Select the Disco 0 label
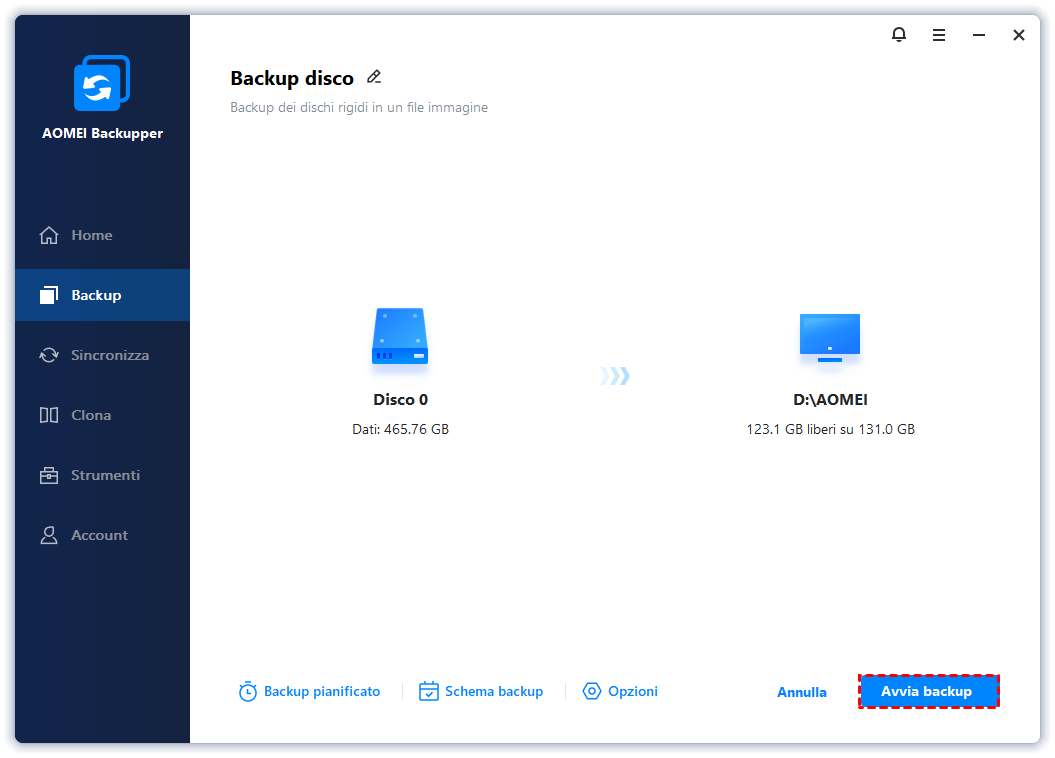 click(x=400, y=400)
